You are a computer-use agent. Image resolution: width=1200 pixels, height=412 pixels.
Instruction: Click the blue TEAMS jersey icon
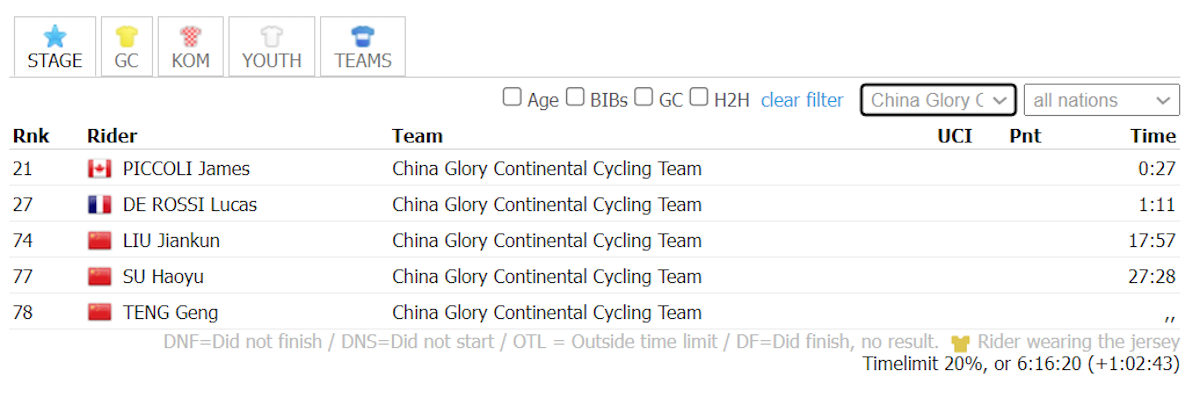pos(363,37)
